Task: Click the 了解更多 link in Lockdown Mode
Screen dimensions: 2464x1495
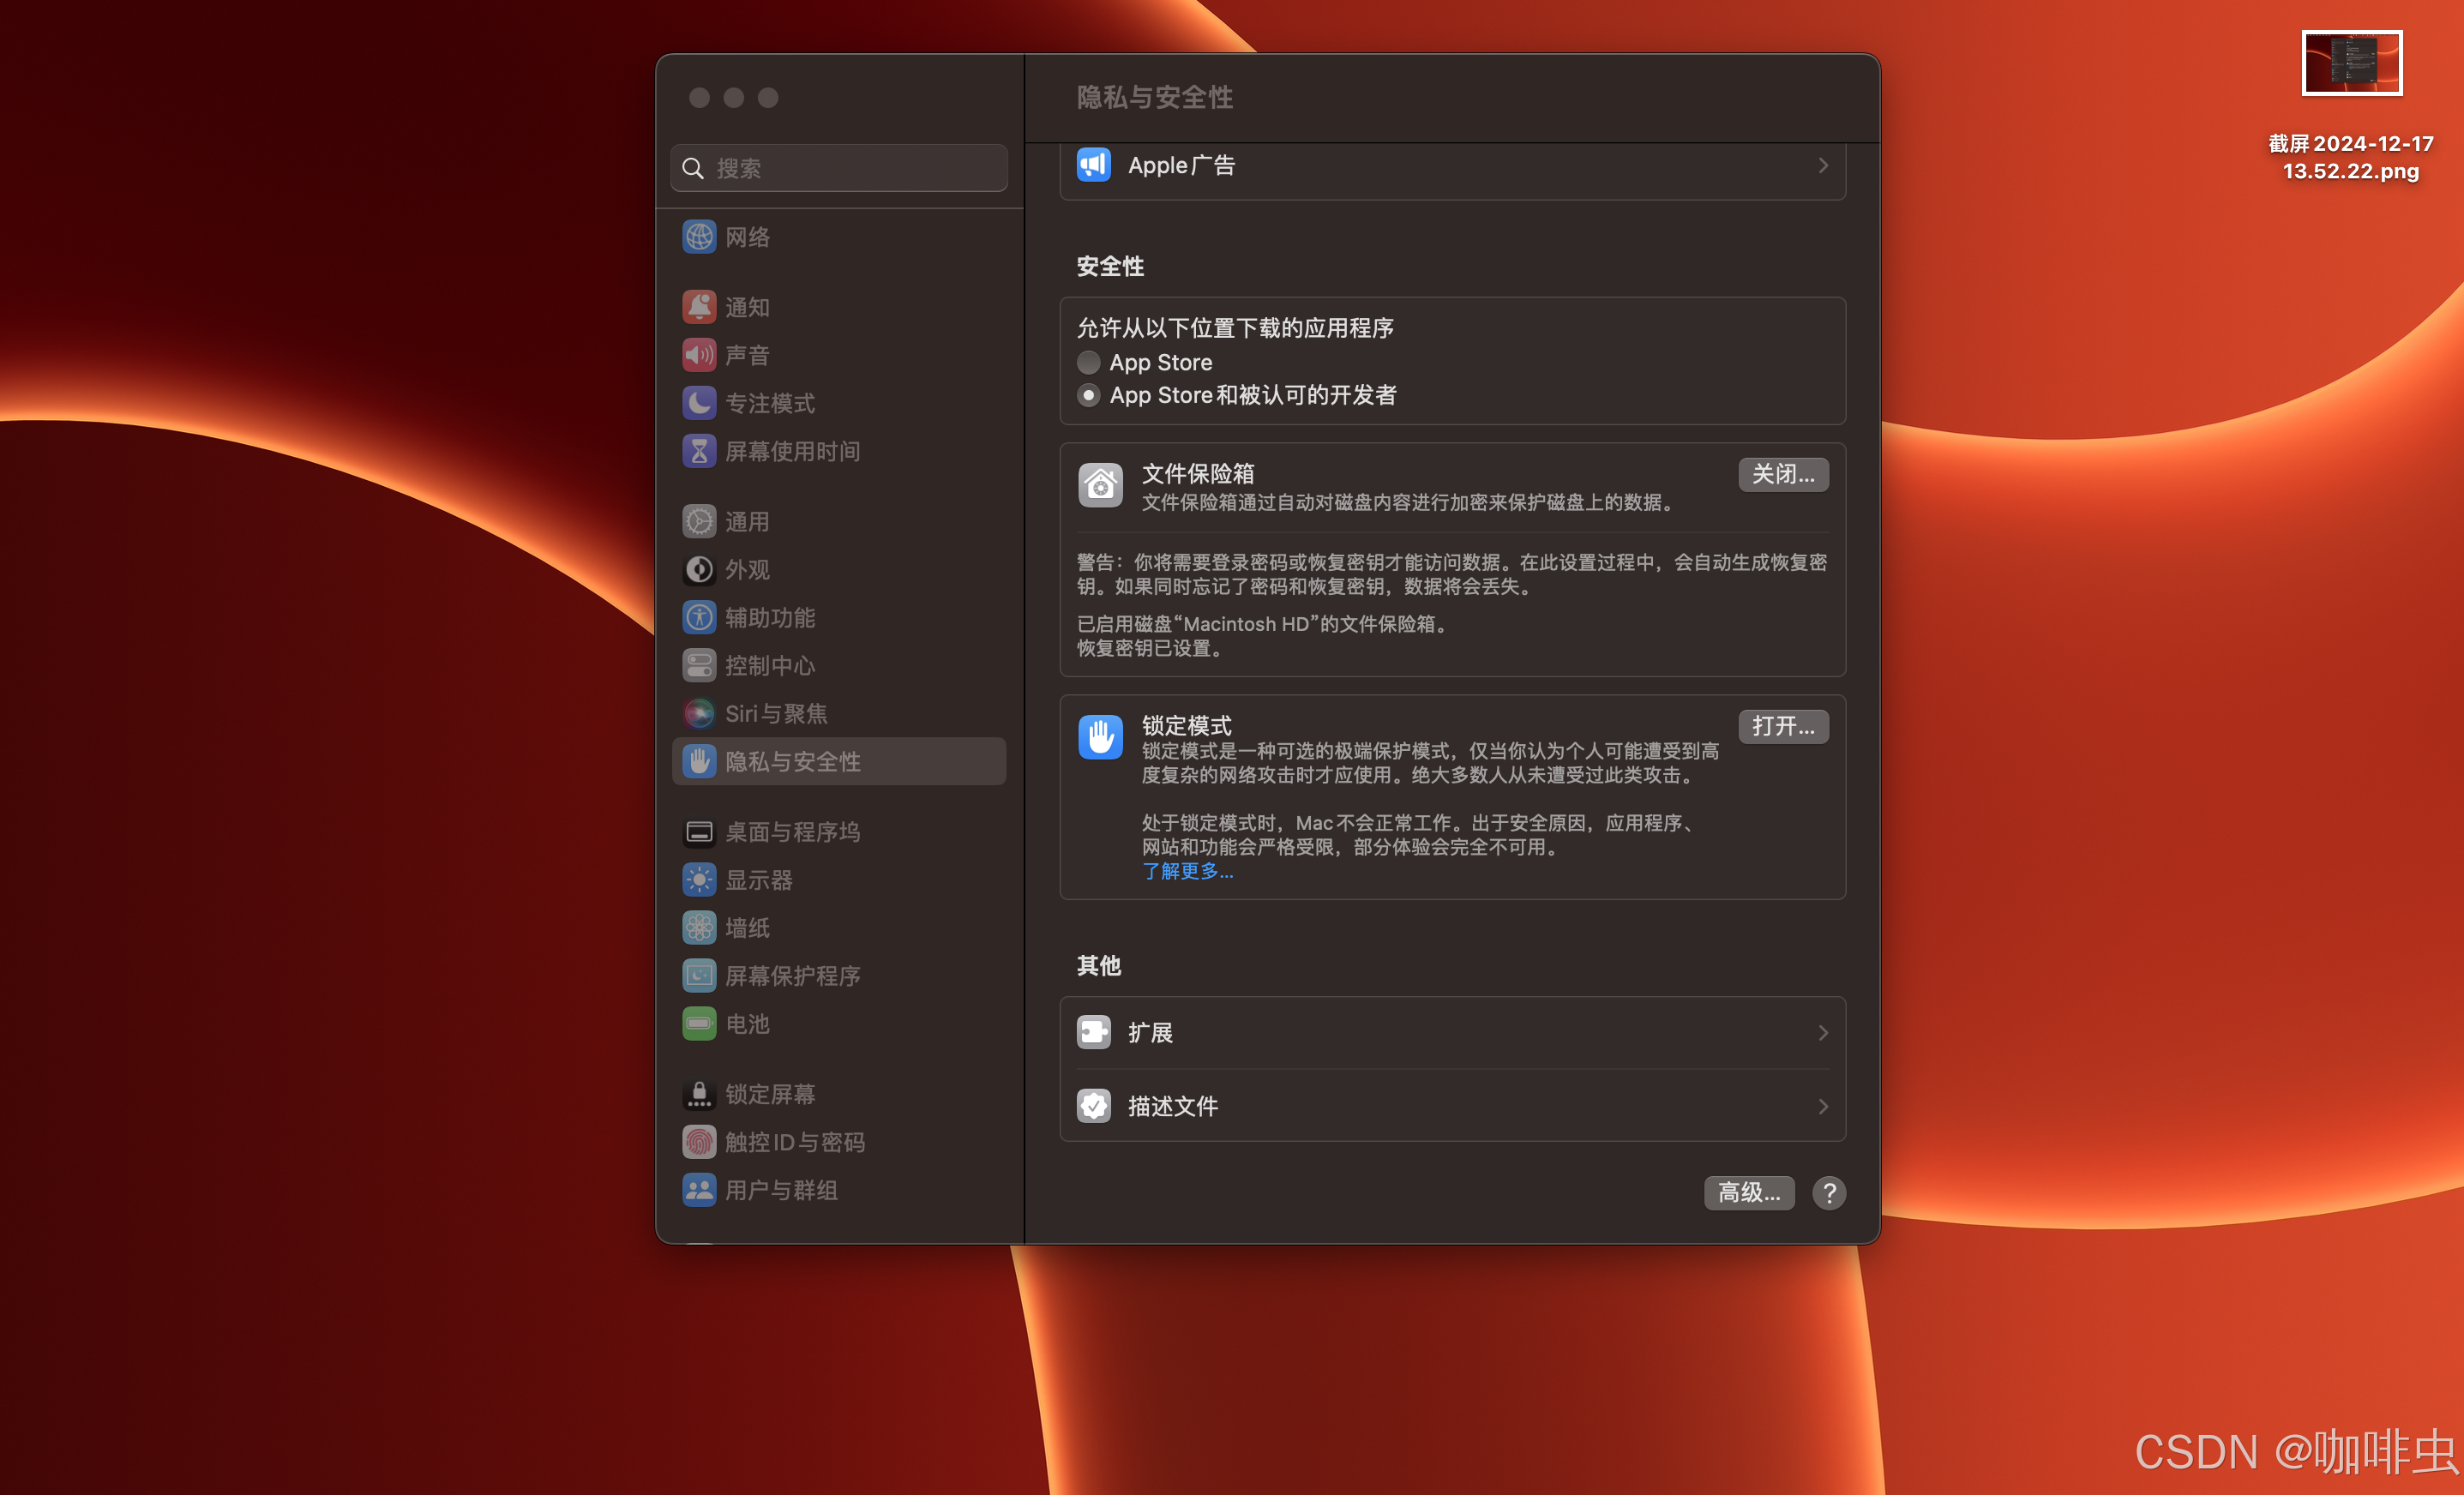Action: click(1187, 871)
